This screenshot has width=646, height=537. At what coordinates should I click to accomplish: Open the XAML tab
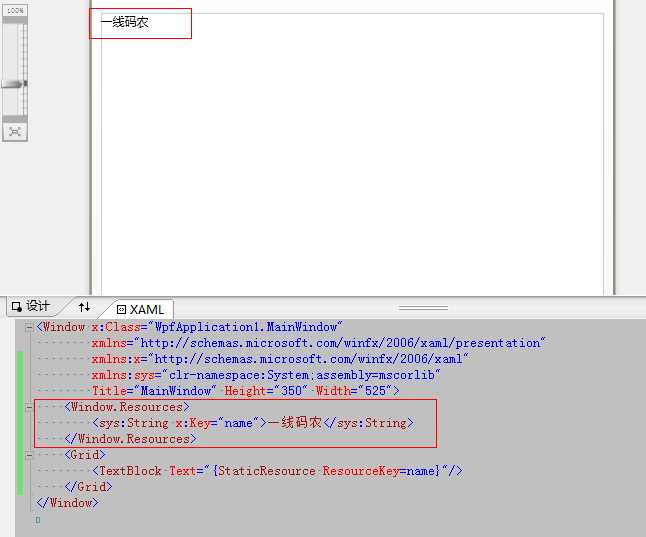pos(140,310)
